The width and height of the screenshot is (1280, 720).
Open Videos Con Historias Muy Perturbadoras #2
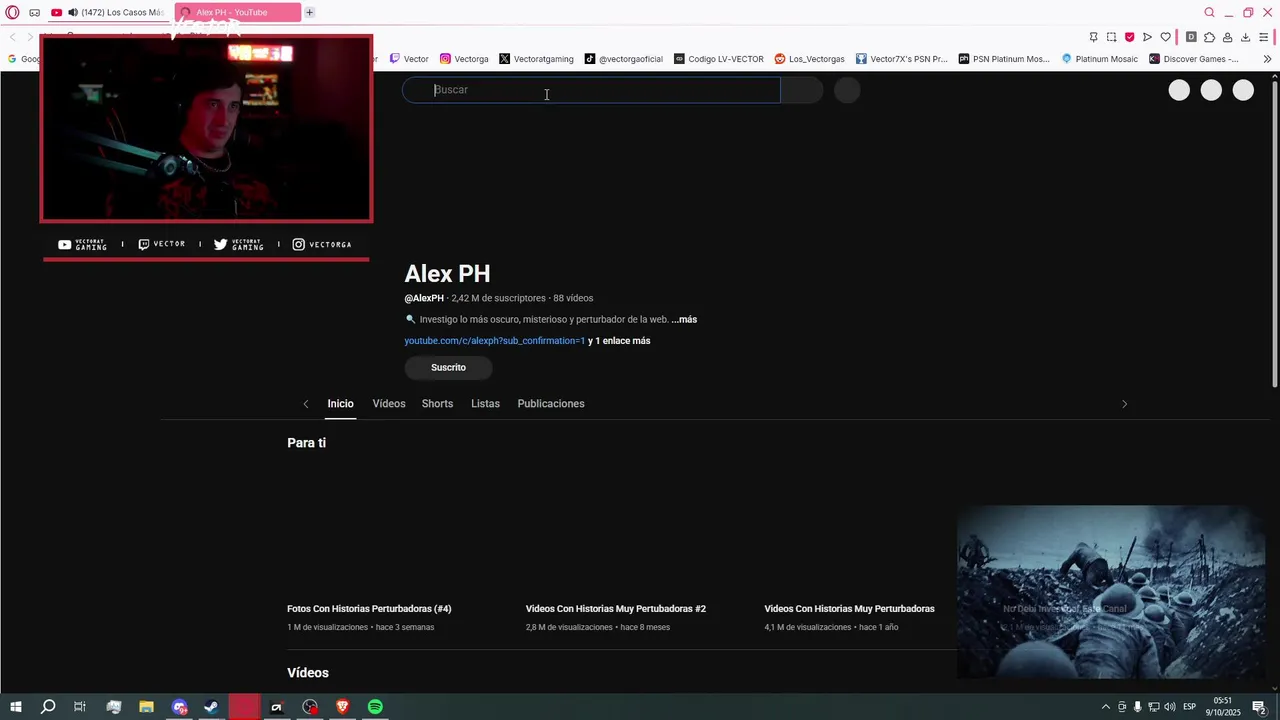click(x=616, y=609)
